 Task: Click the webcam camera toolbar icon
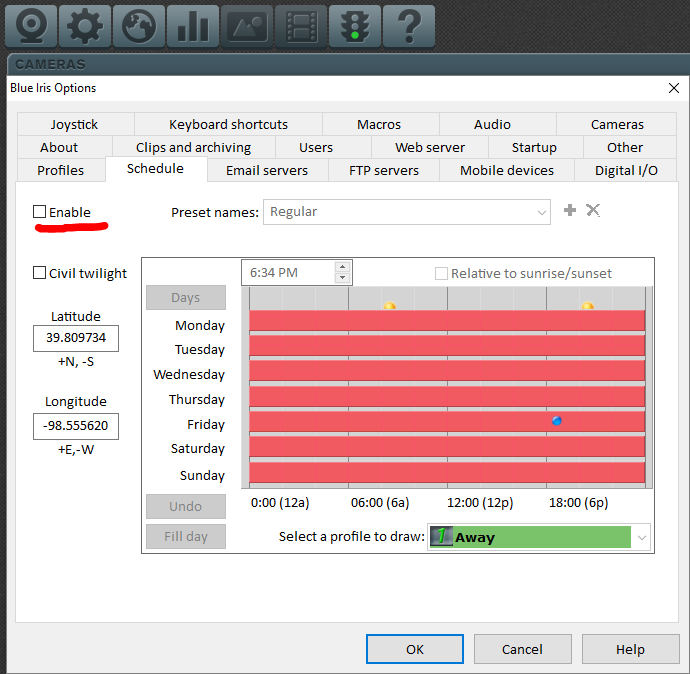point(31,26)
